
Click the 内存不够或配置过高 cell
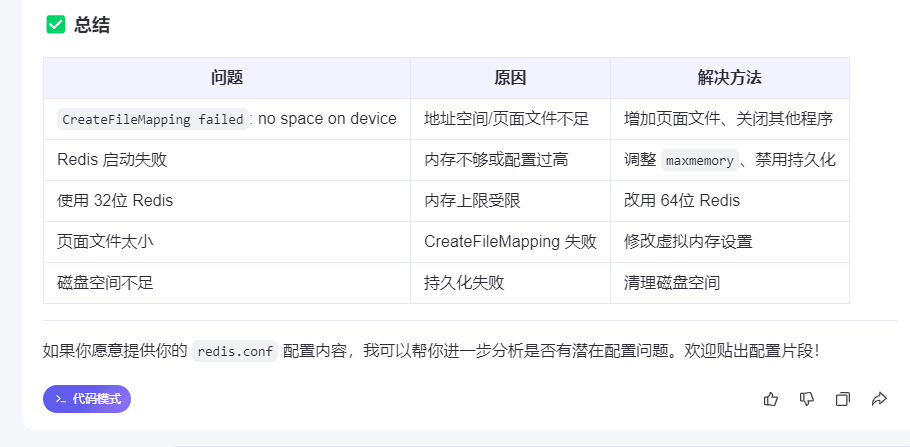click(510, 160)
